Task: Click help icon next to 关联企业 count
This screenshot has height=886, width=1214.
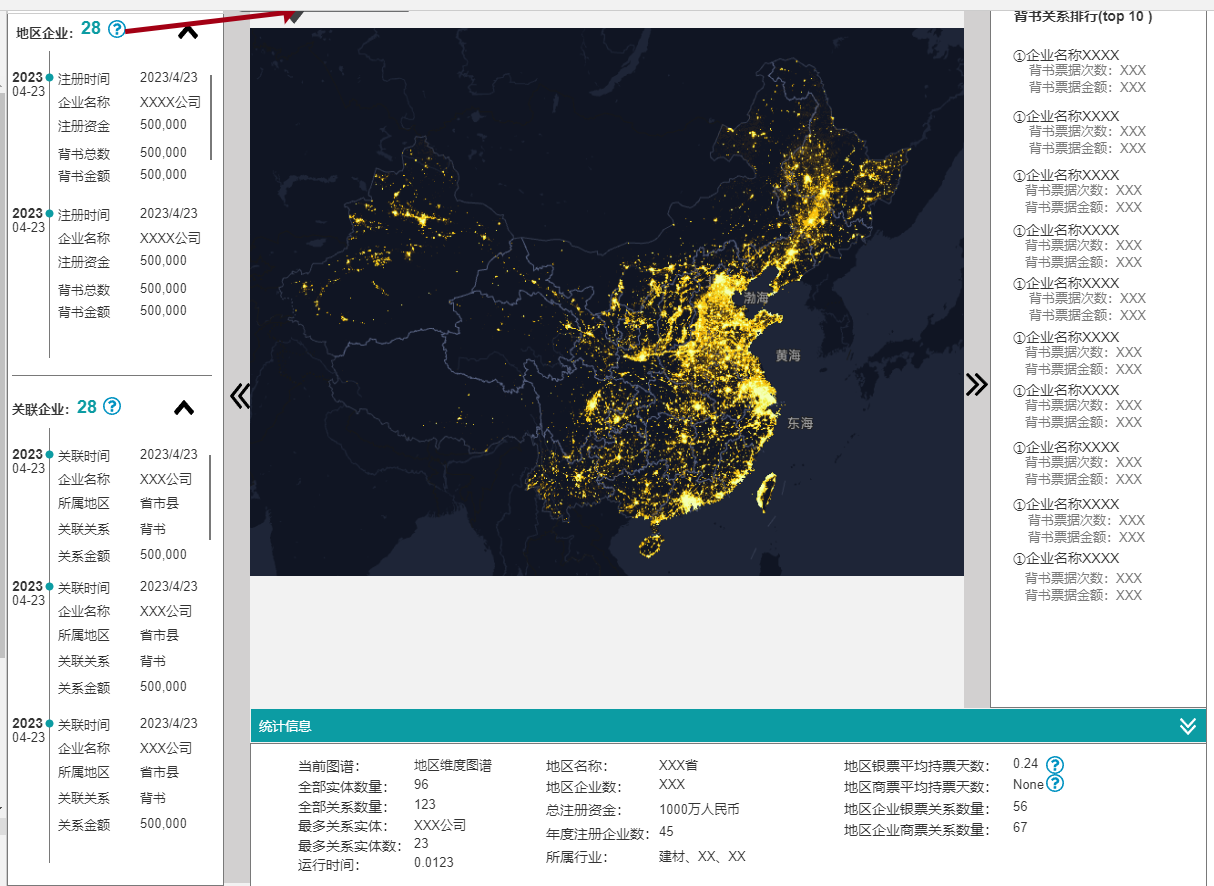Action: coord(113,406)
